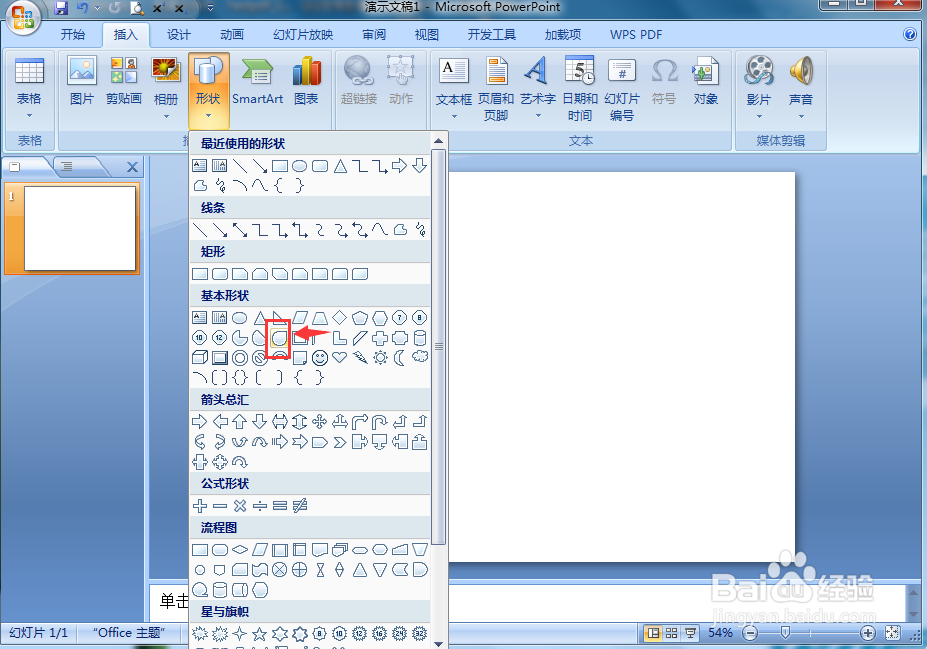Select the heart shape in basic shapes
This screenshot has width=927, height=649.
(x=339, y=357)
